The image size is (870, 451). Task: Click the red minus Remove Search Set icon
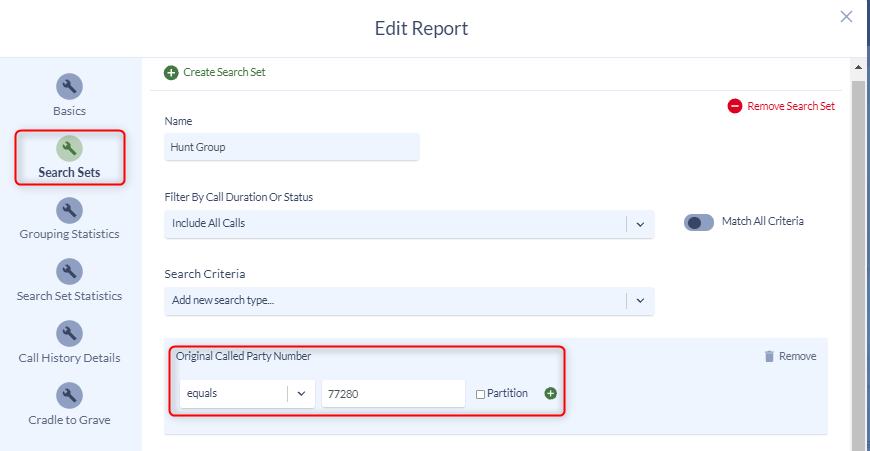coord(735,106)
